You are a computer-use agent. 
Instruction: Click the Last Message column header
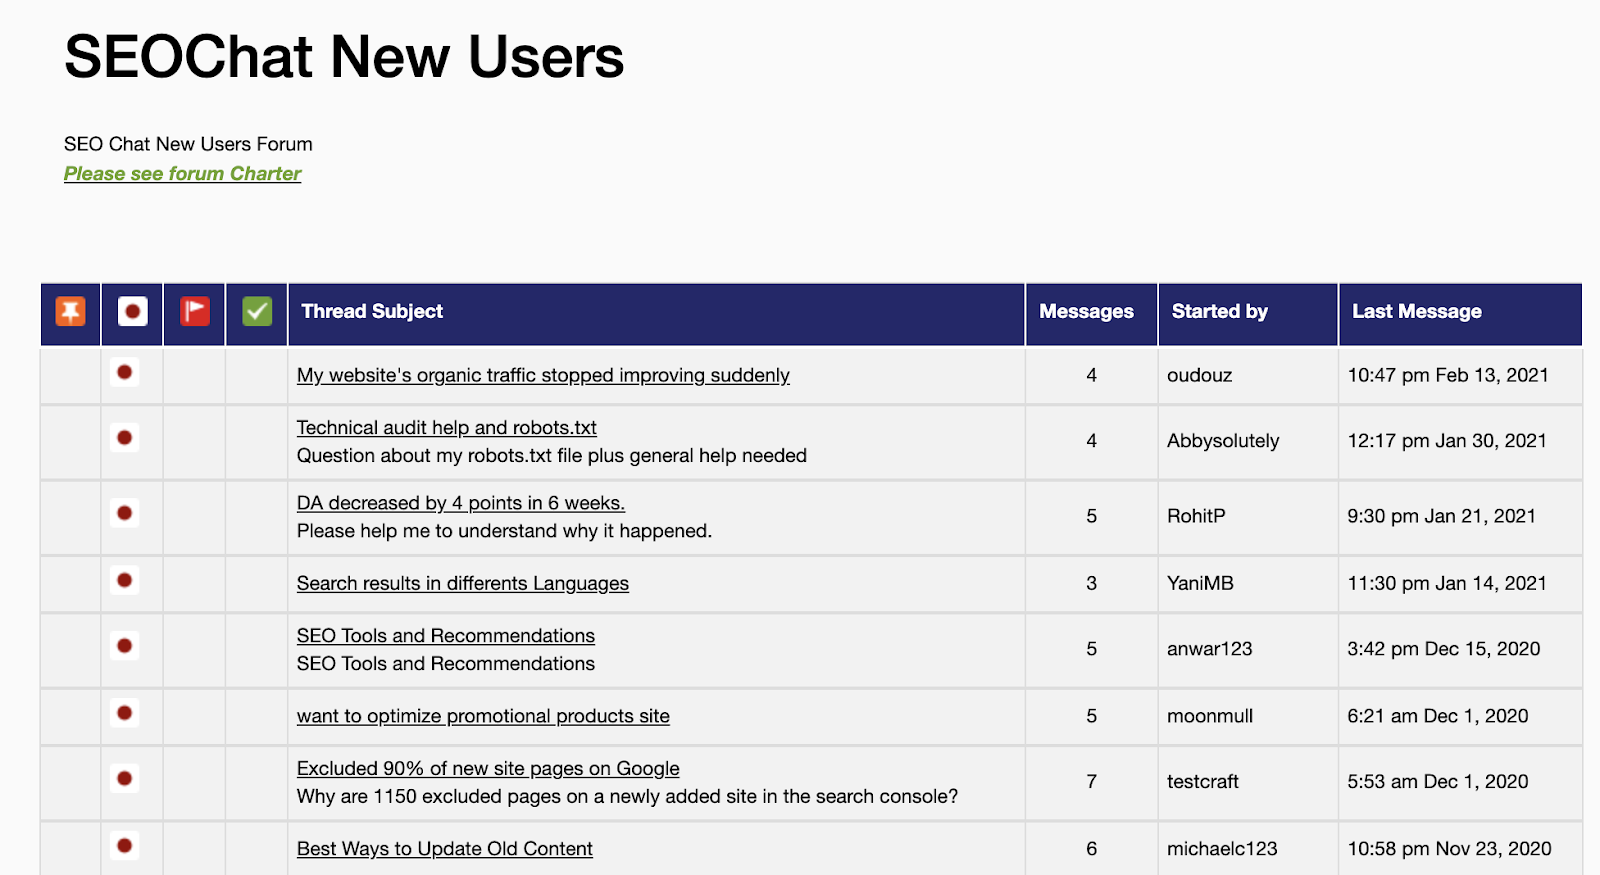[1417, 312]
